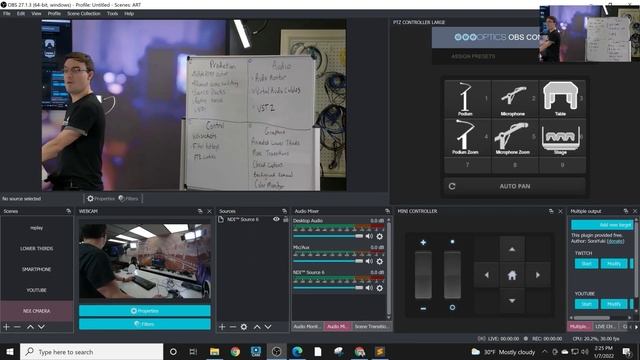The width and height of the screenshot is (640, 360).
Task: Move selected scene up
Action: coord(30,327)
